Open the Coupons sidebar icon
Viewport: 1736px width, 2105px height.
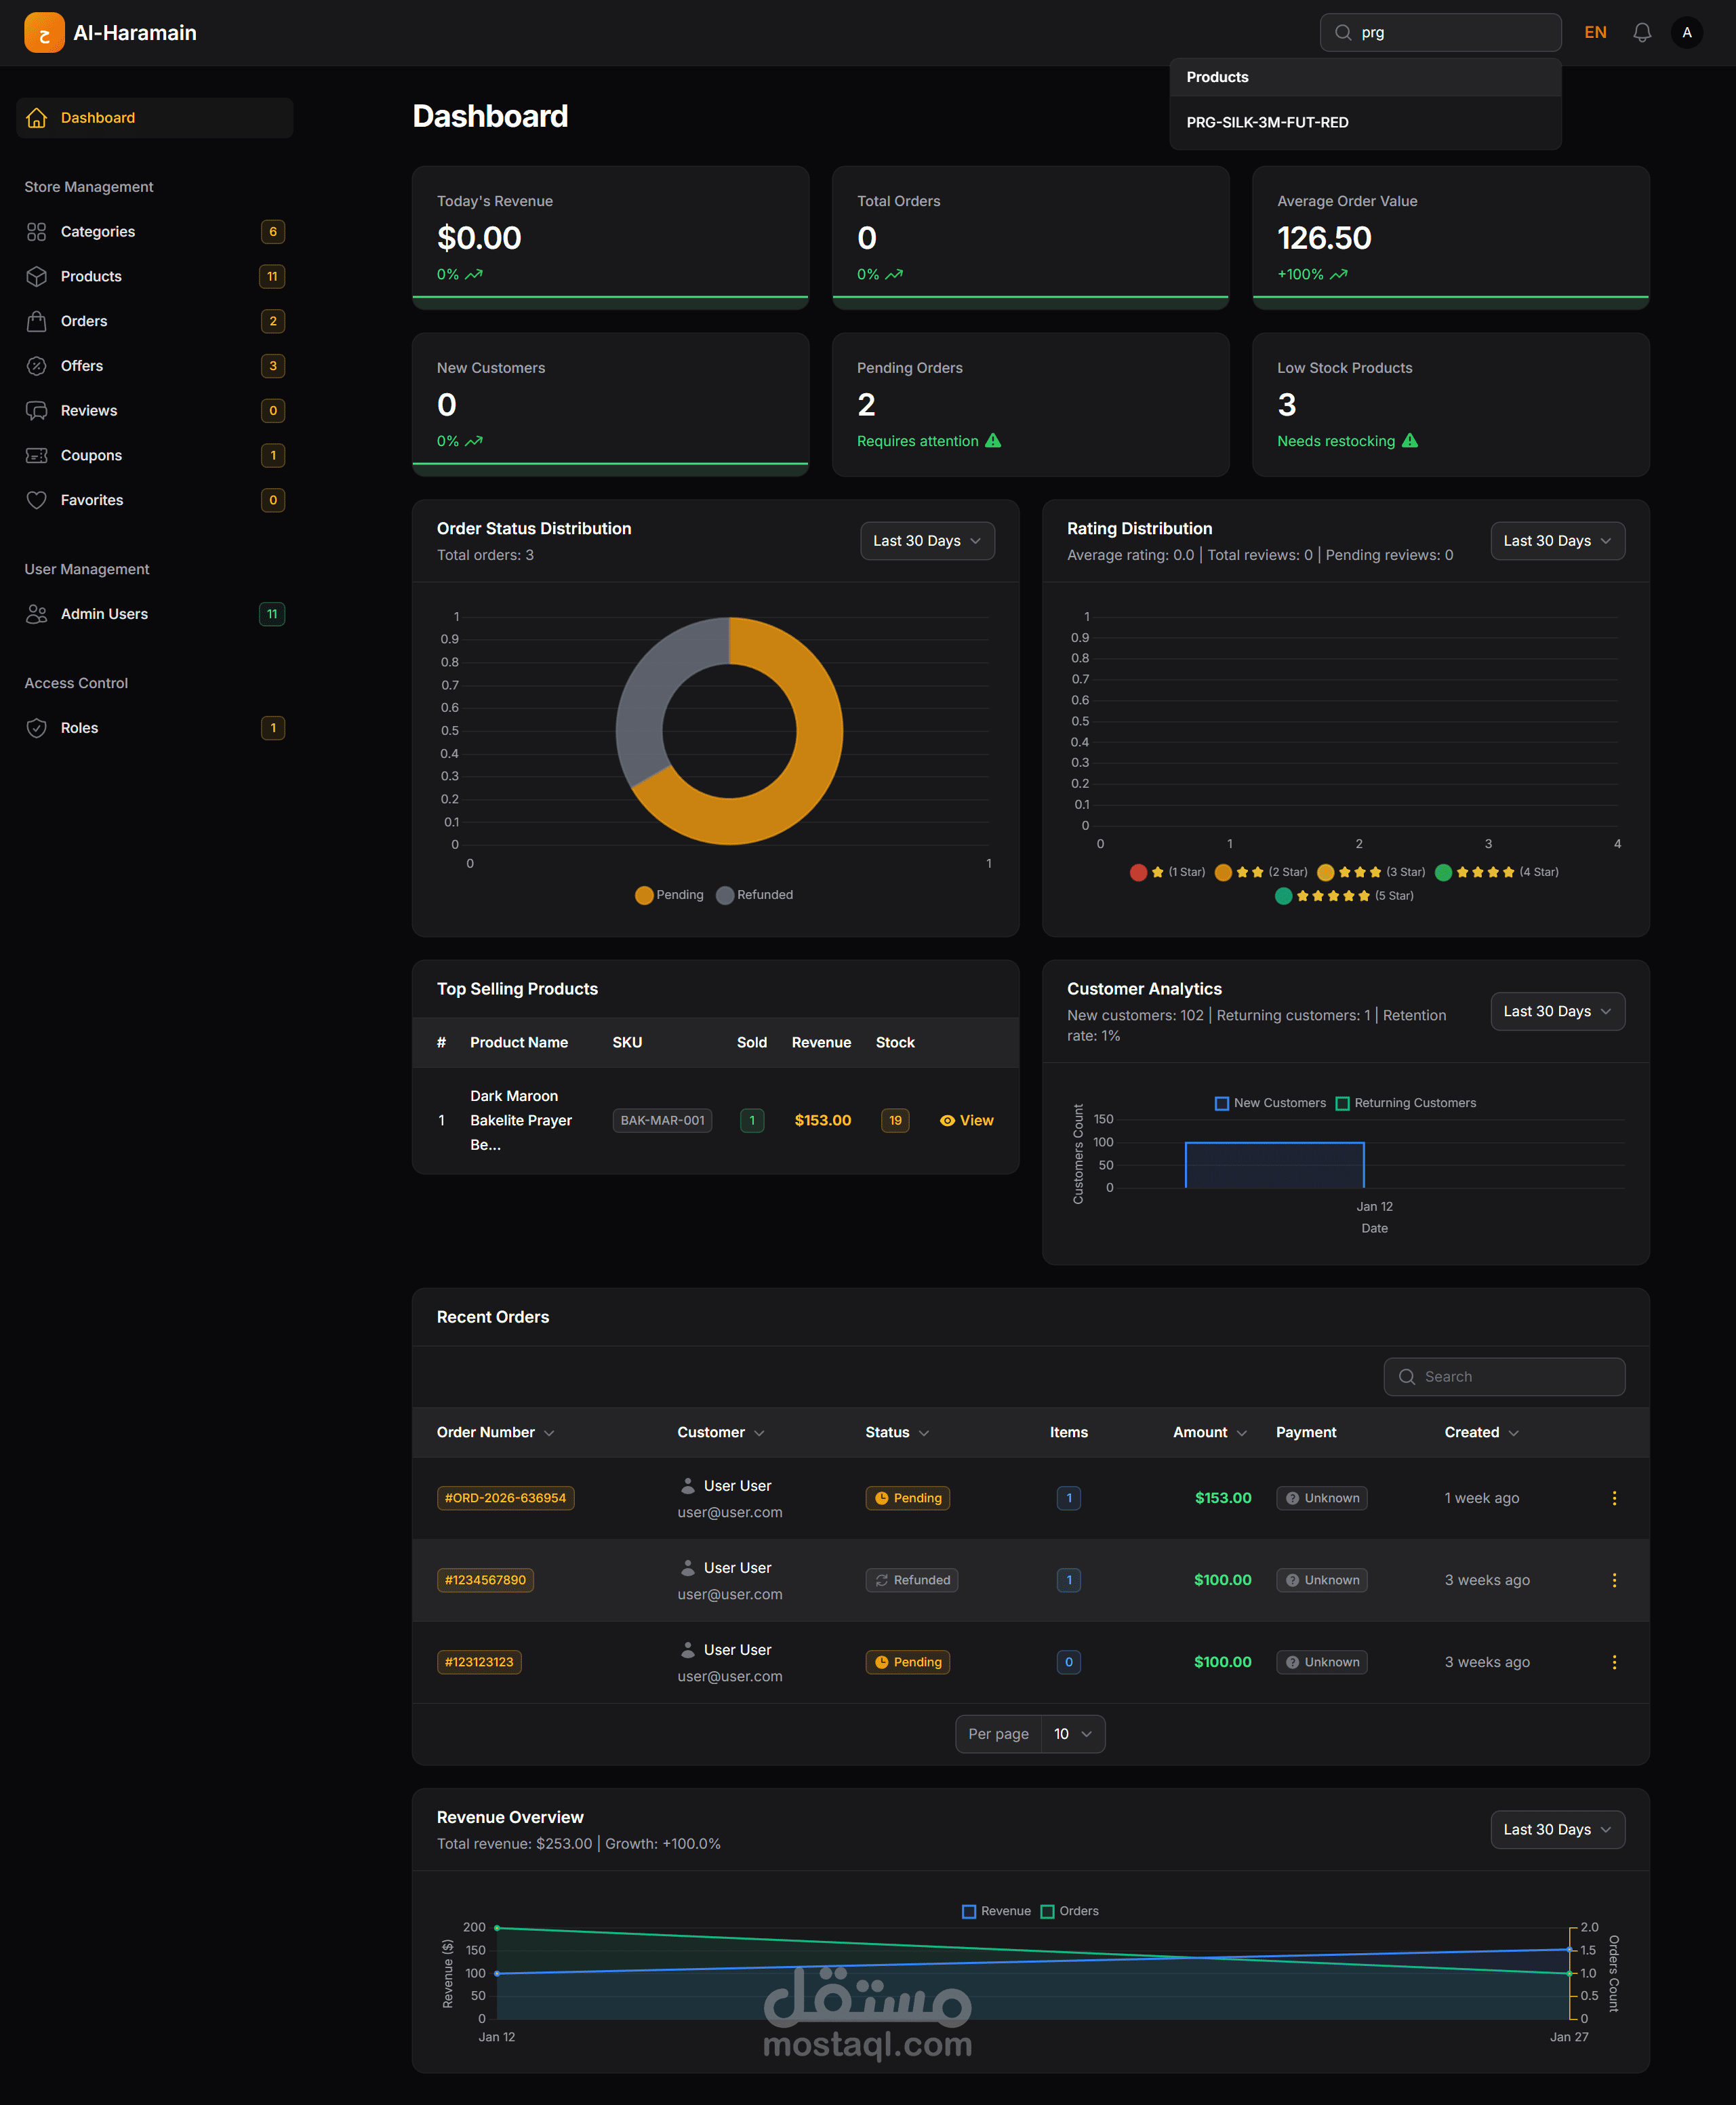(37, 455)
